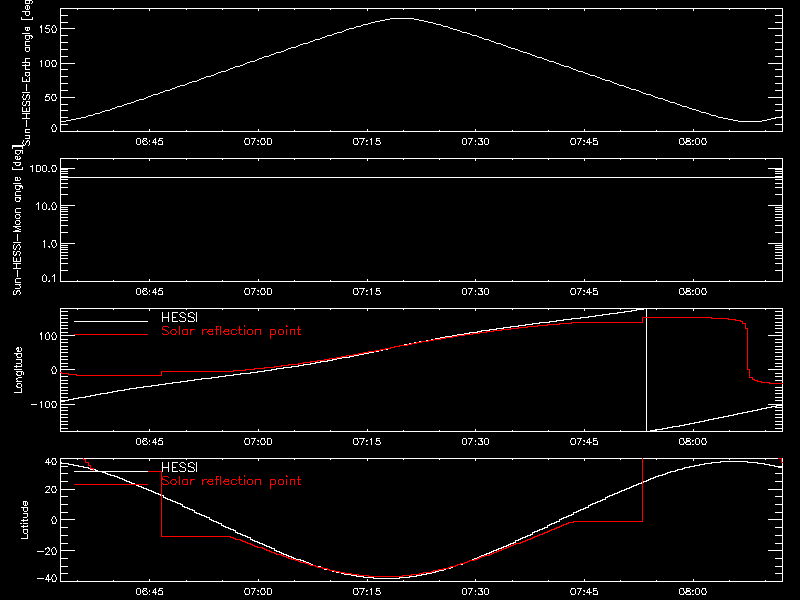Click the -100 tick on Longitude axis

44,405
